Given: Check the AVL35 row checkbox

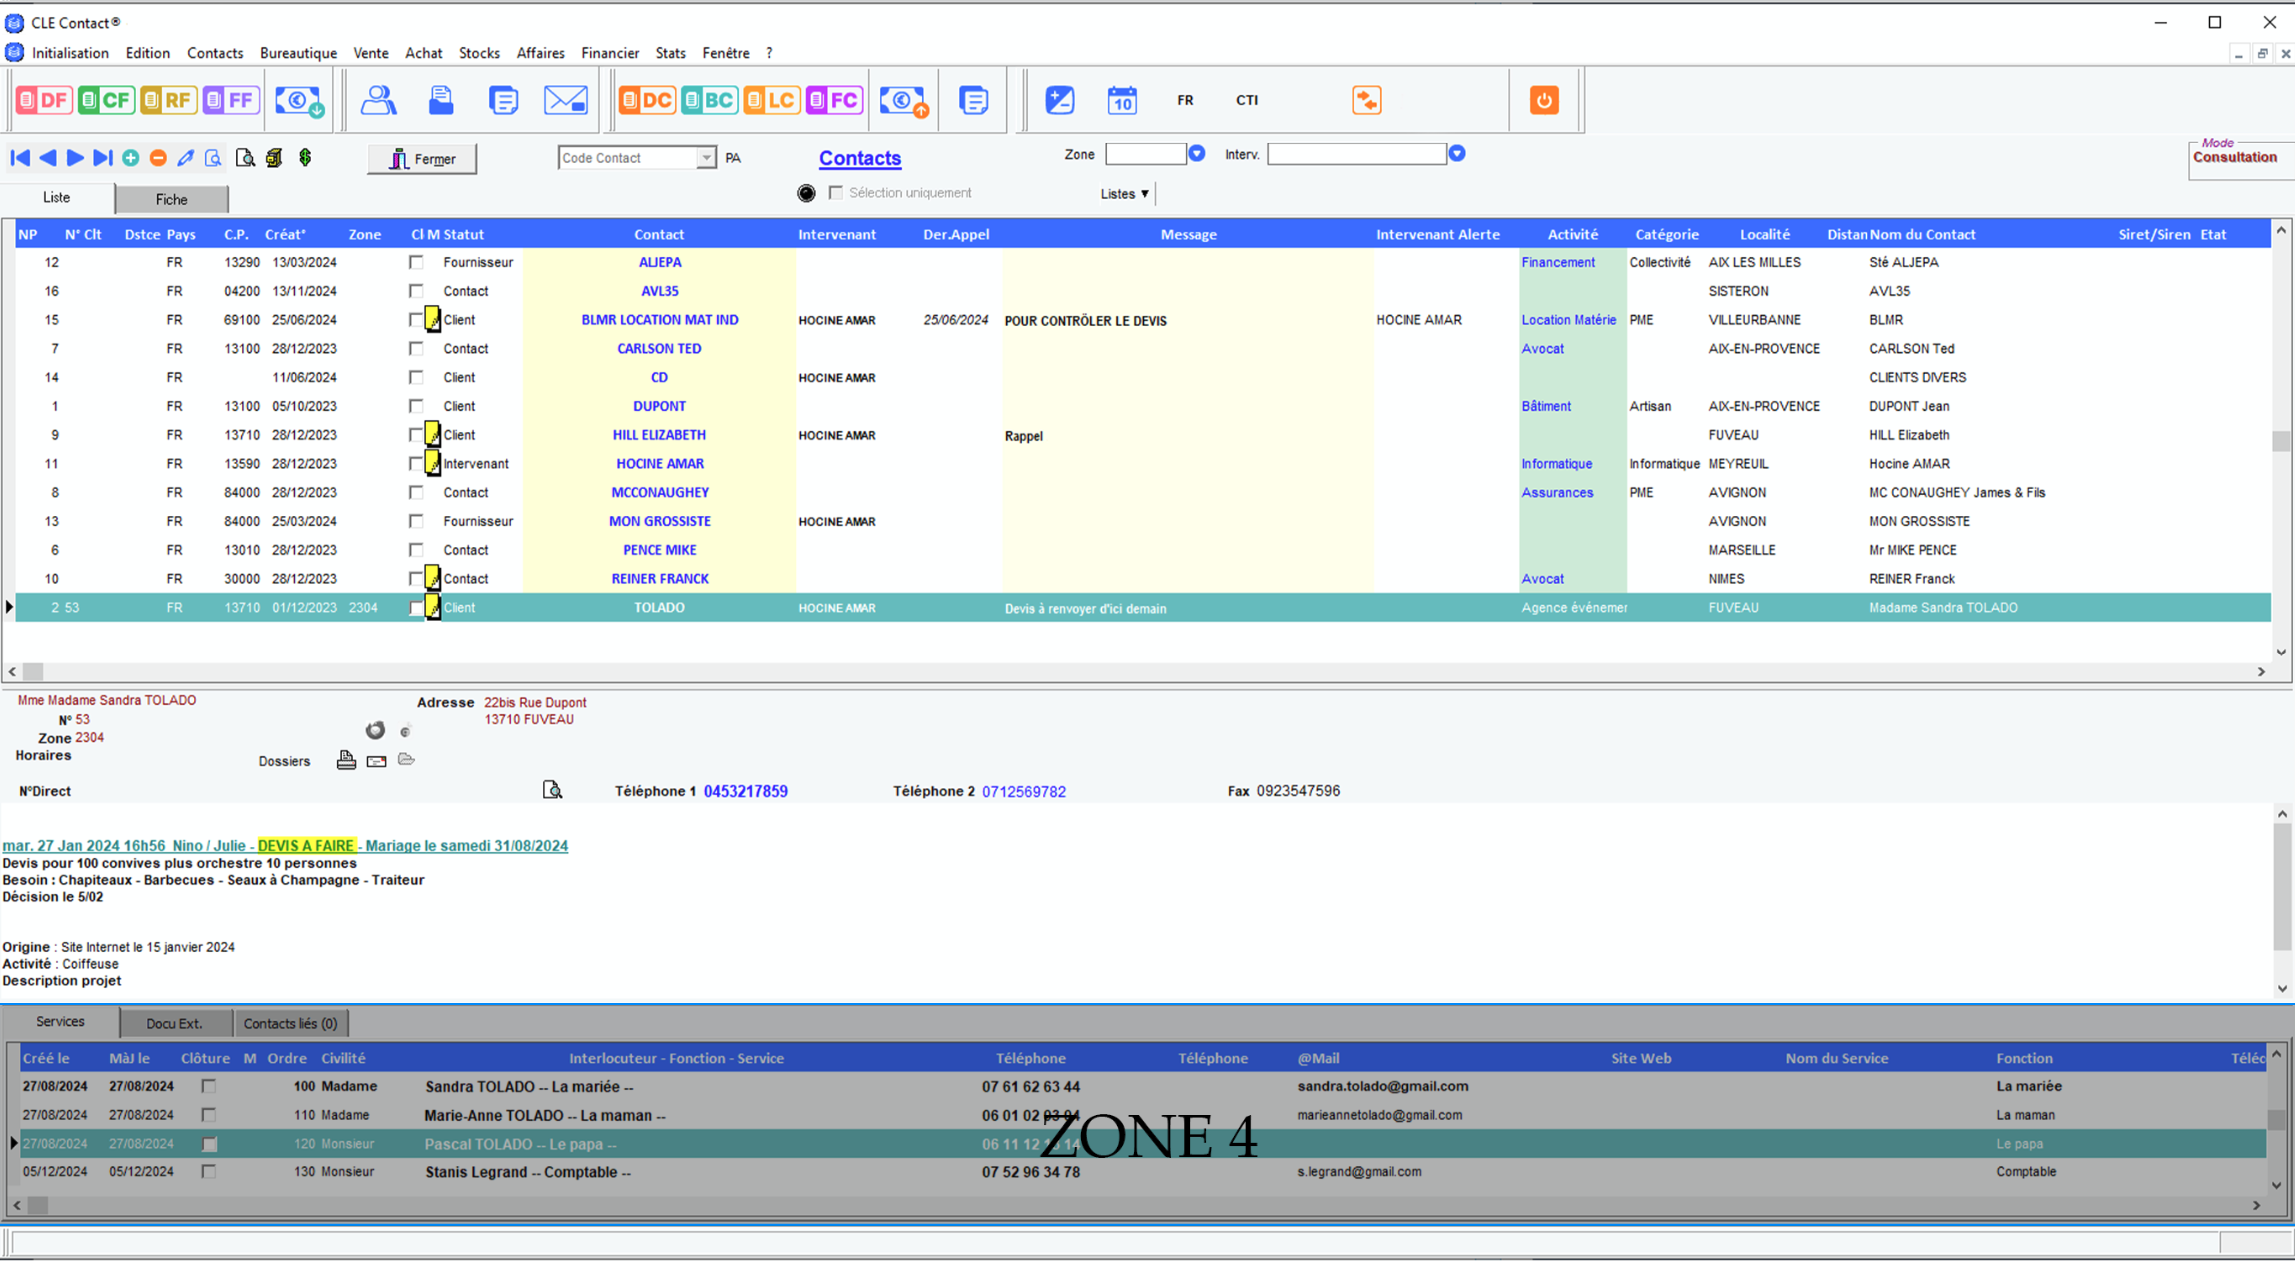Looking at the screenshot, I should [416, 291].
